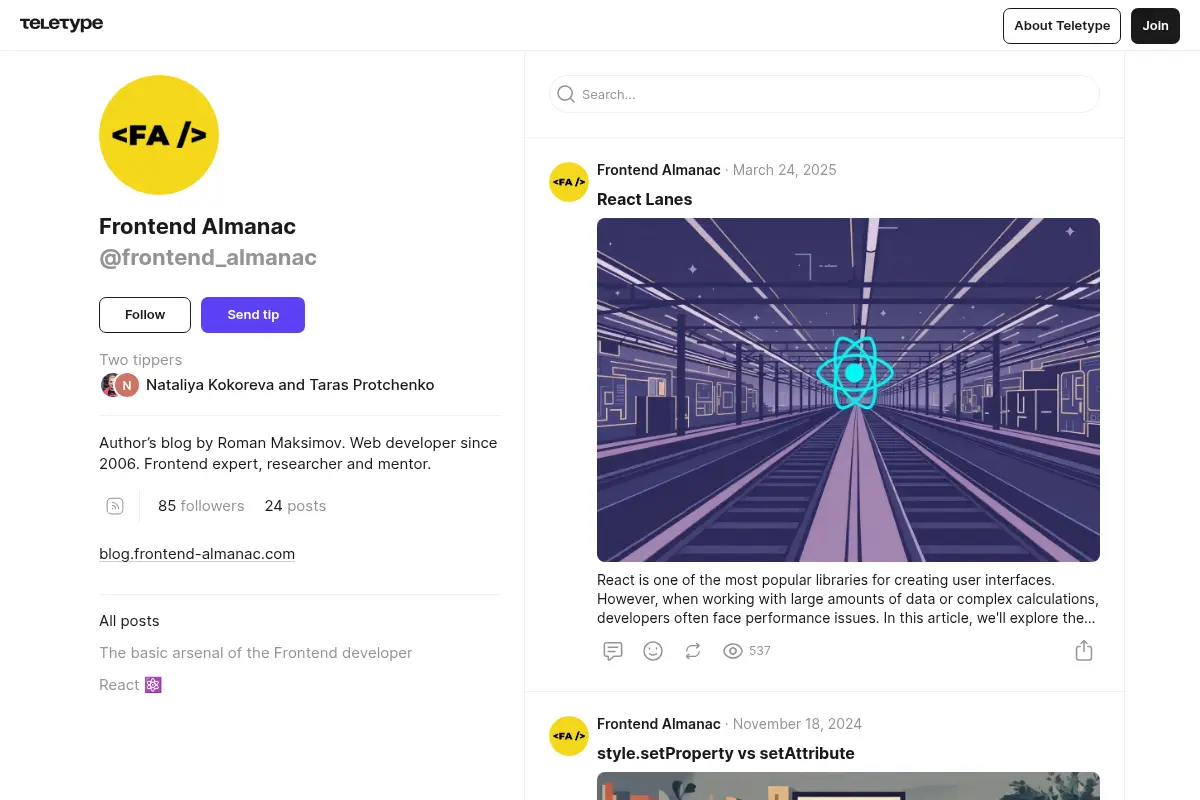This screenshot has width=1200, height=800.
Task: Add emoji reaction to React Lanes
Action: 653,651
